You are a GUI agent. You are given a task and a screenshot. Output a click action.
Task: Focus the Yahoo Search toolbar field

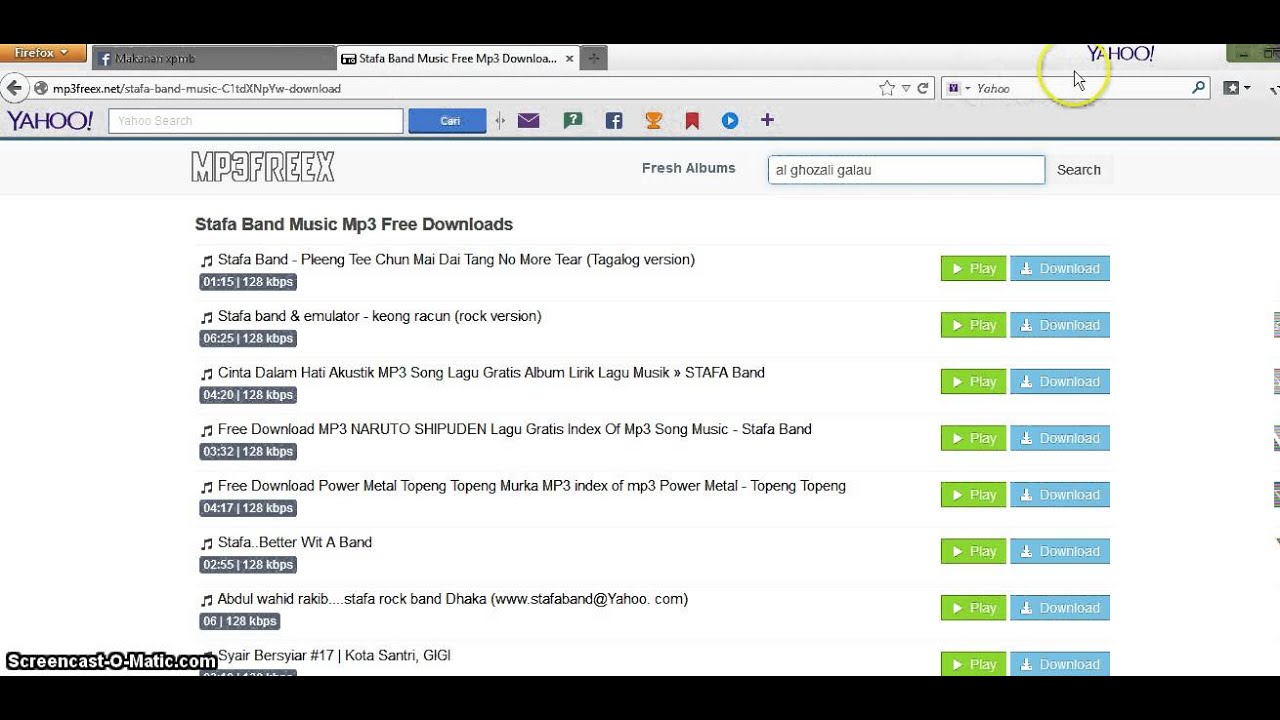pyautogui.click(x=256, y=121)
